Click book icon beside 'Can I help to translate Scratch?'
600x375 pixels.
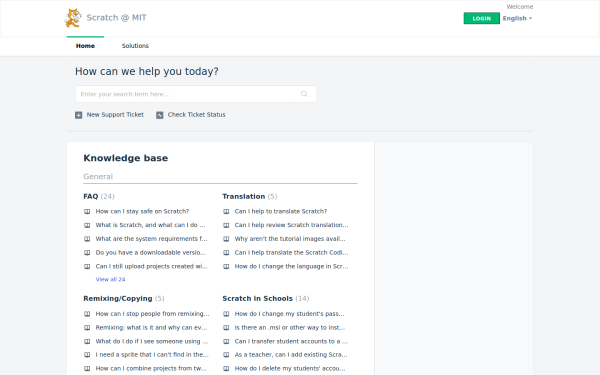point(226,211)
